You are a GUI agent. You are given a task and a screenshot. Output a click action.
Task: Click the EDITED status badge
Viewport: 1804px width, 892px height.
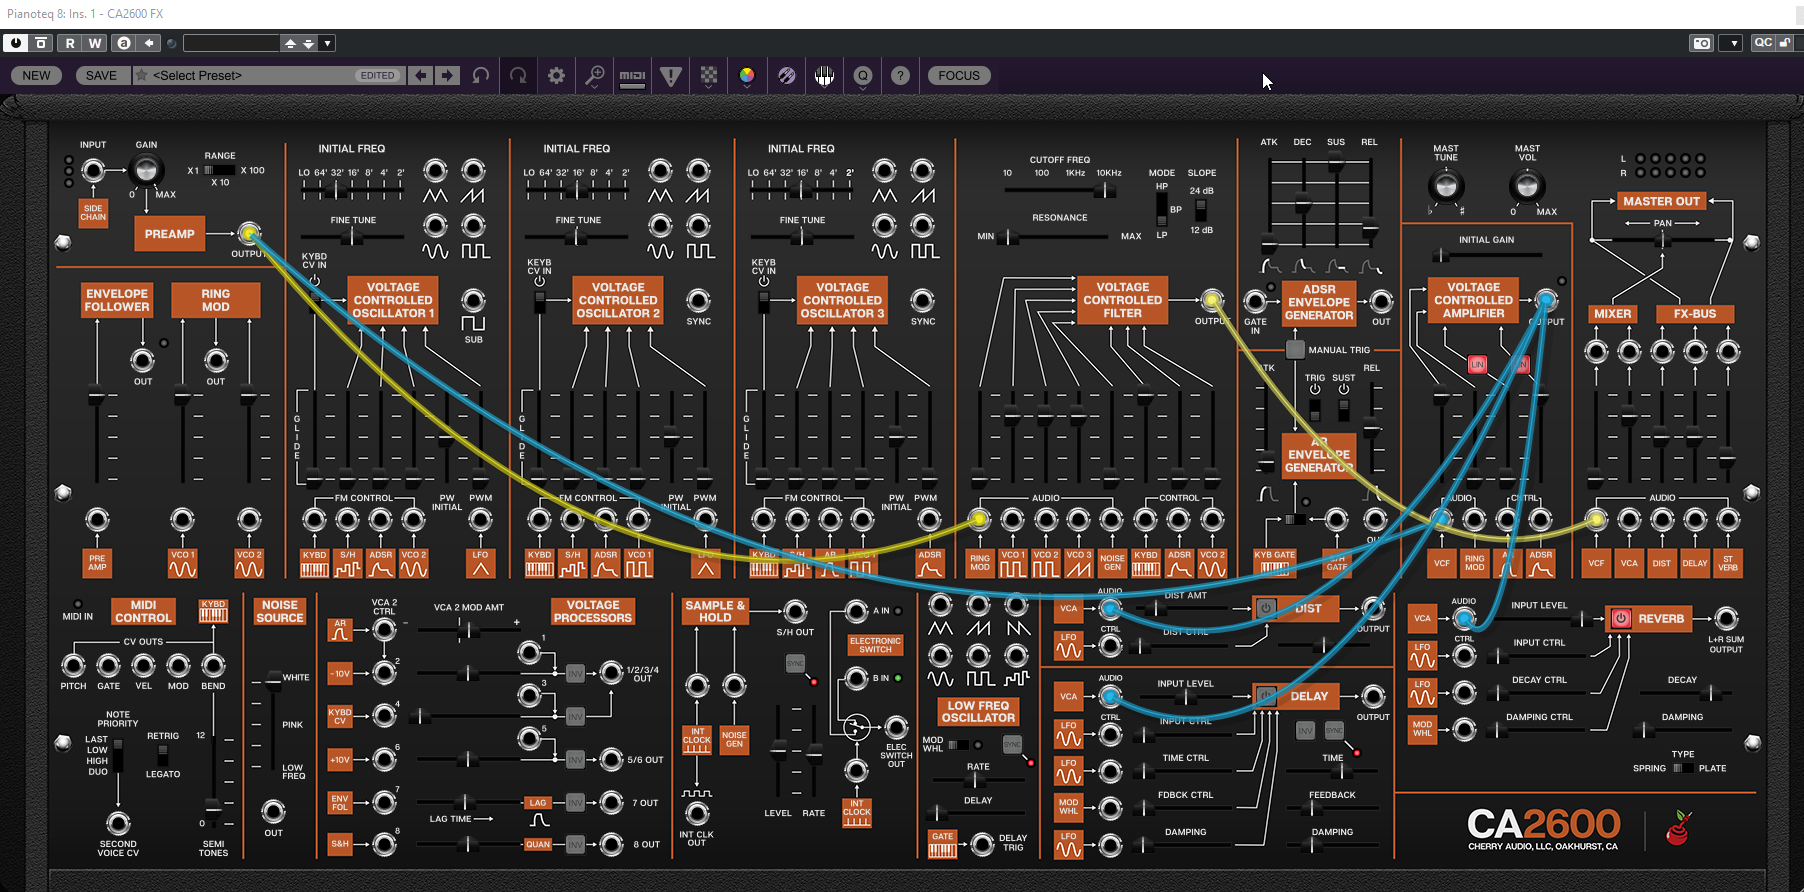tap(378, 76)
